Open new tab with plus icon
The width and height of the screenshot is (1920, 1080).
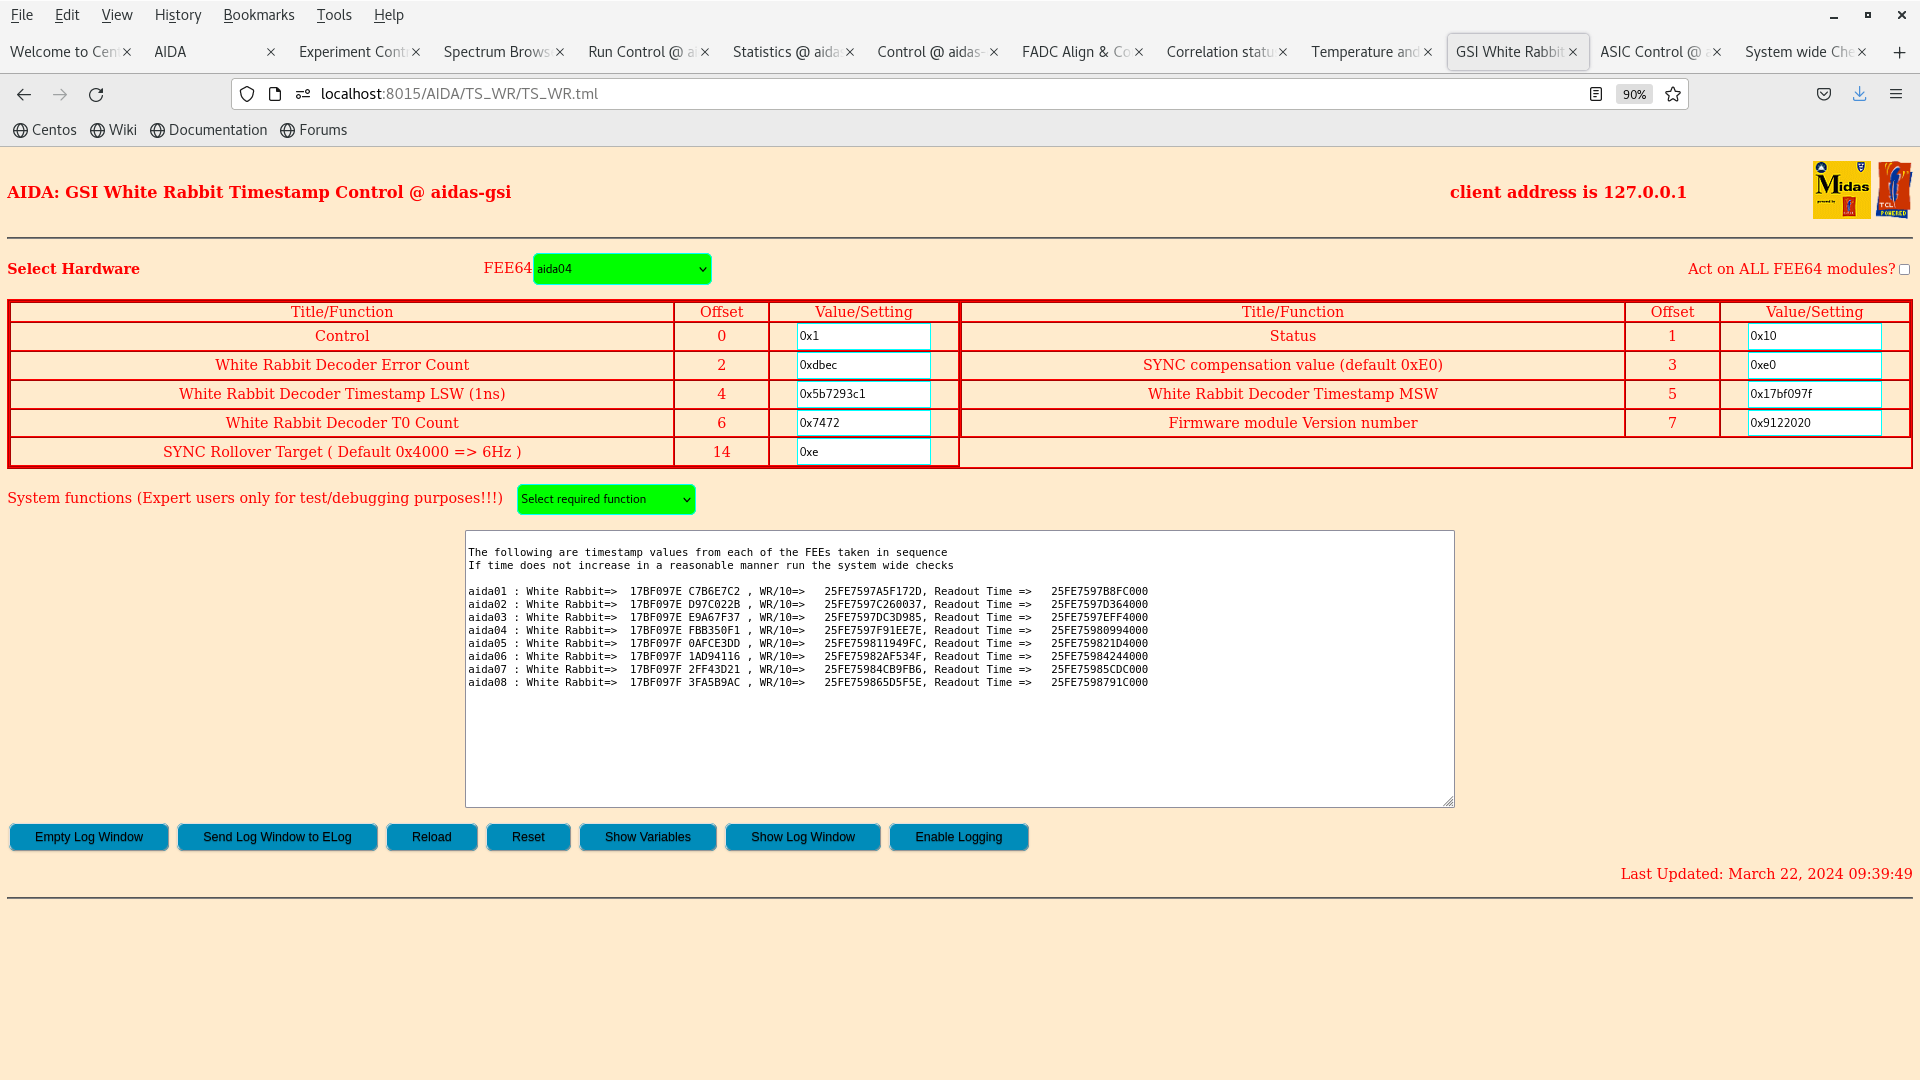(1899, 52)
